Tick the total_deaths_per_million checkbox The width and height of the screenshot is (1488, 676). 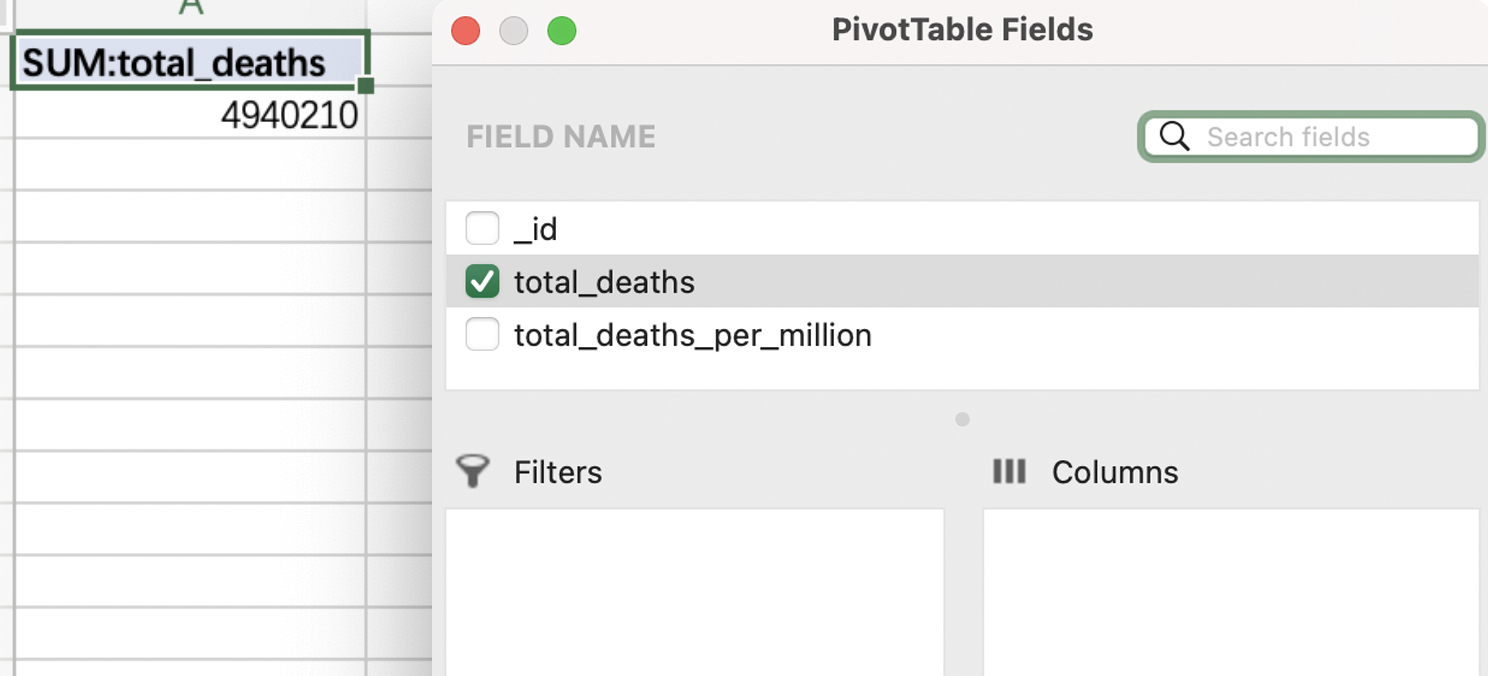click(x=482, y=335)
